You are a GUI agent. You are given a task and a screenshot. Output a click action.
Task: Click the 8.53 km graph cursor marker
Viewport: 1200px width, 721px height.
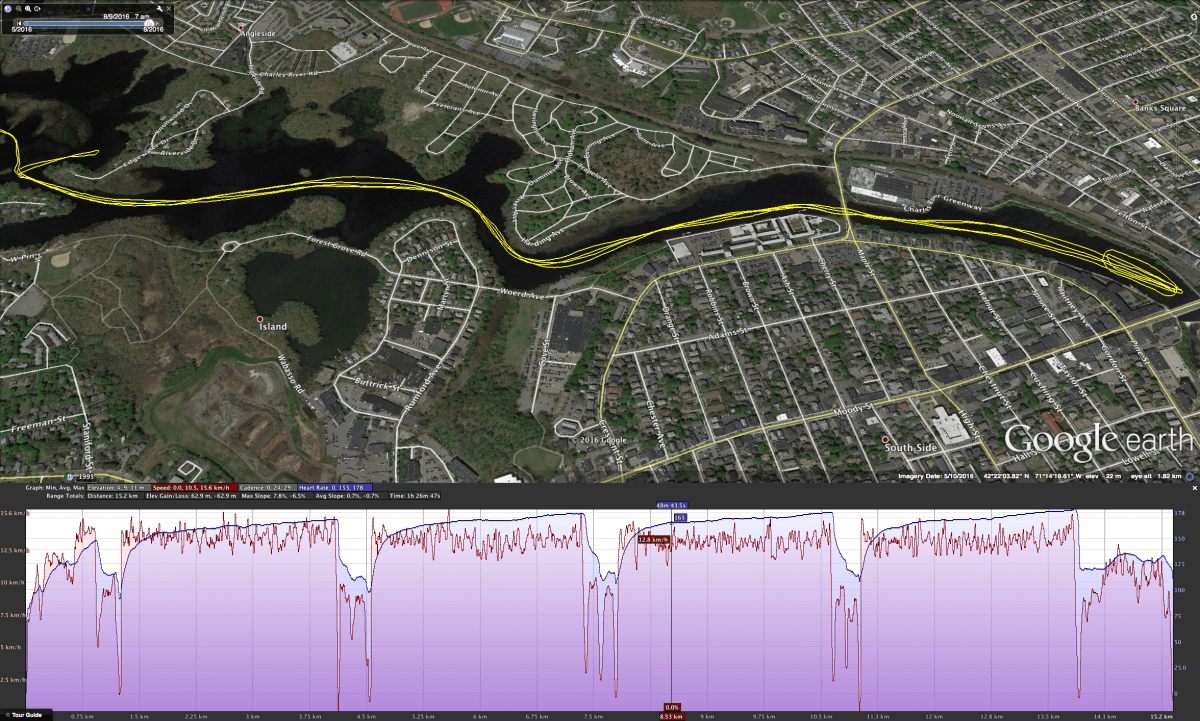[x=671, y=716]
